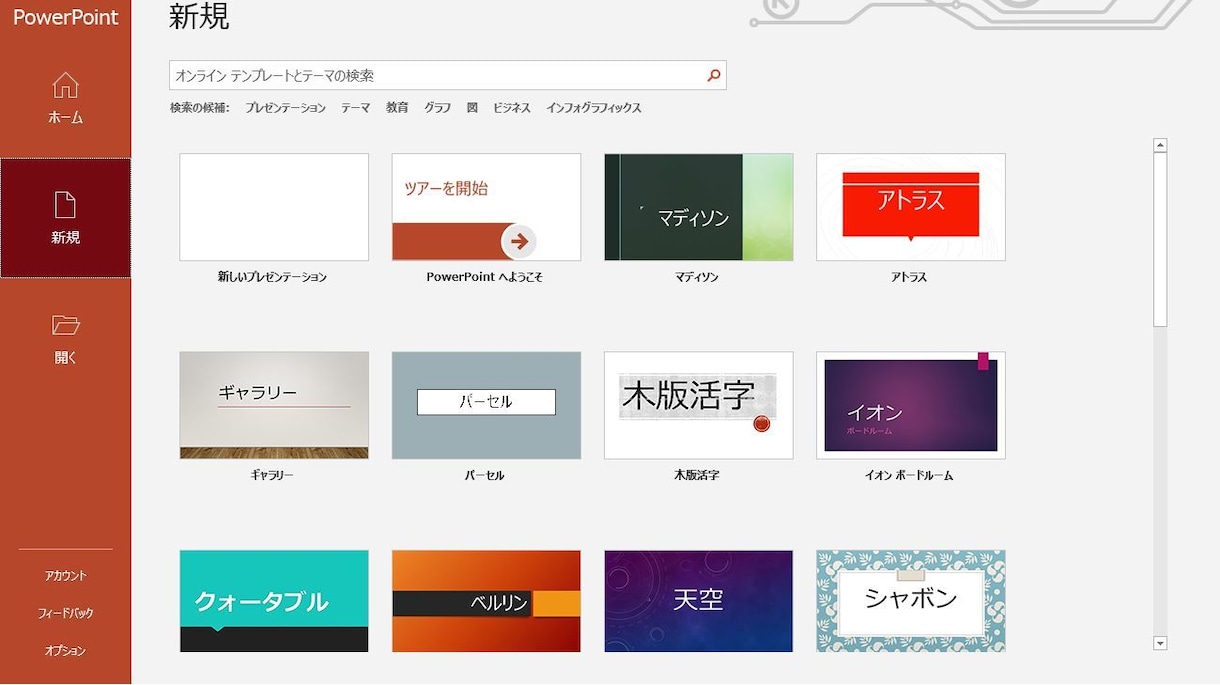Click the パーセル caption below thumbnail

[485, 475]
